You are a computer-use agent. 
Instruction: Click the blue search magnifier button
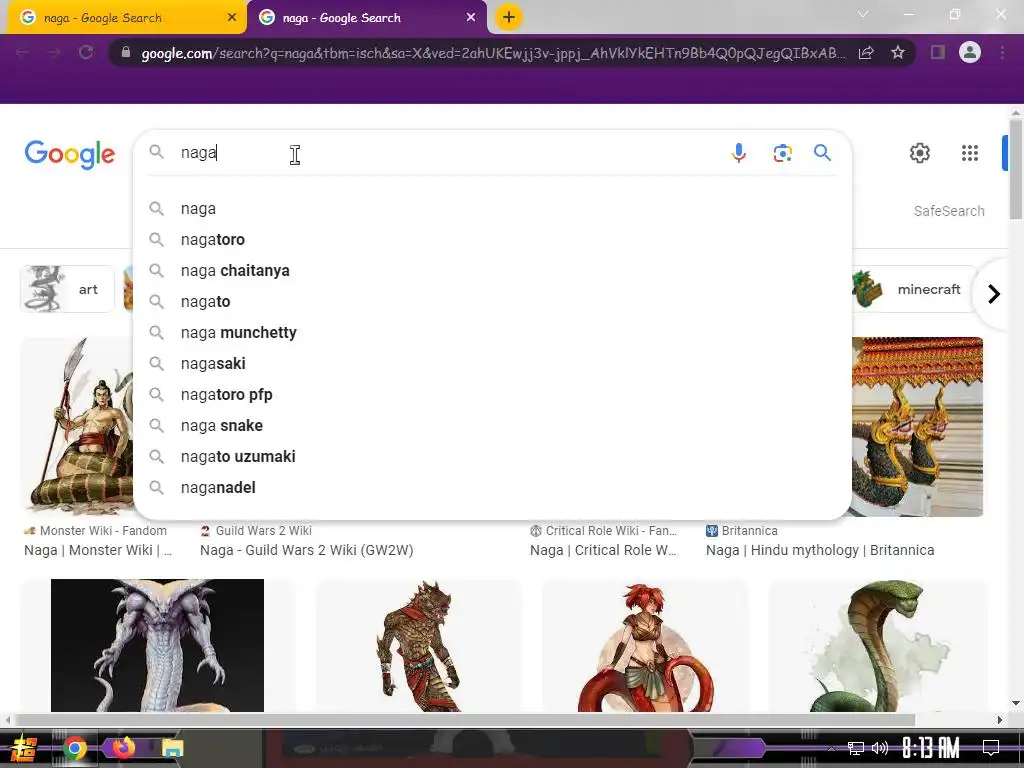822,153
